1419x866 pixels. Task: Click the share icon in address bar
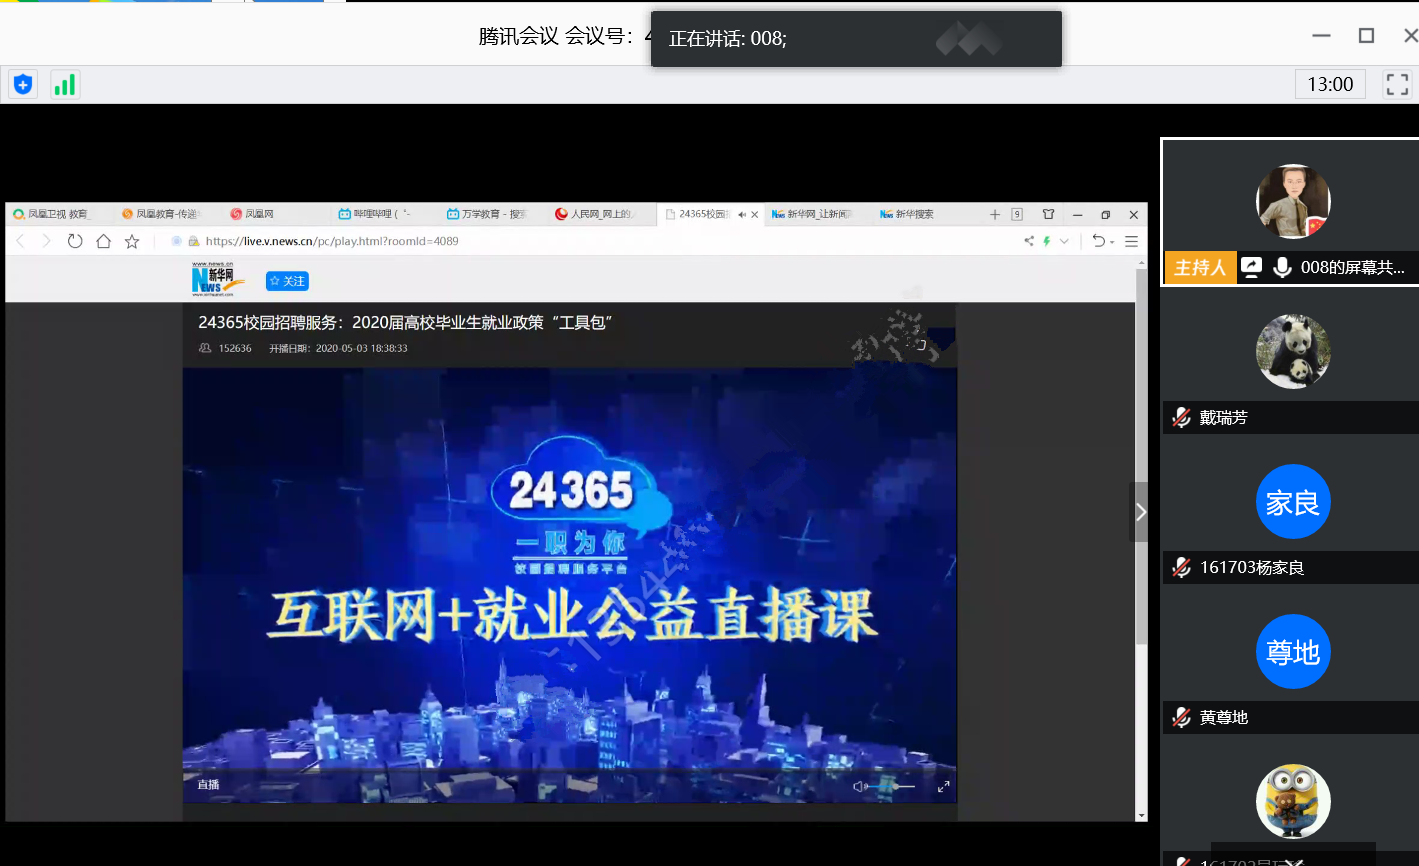tap(1029, 241)
